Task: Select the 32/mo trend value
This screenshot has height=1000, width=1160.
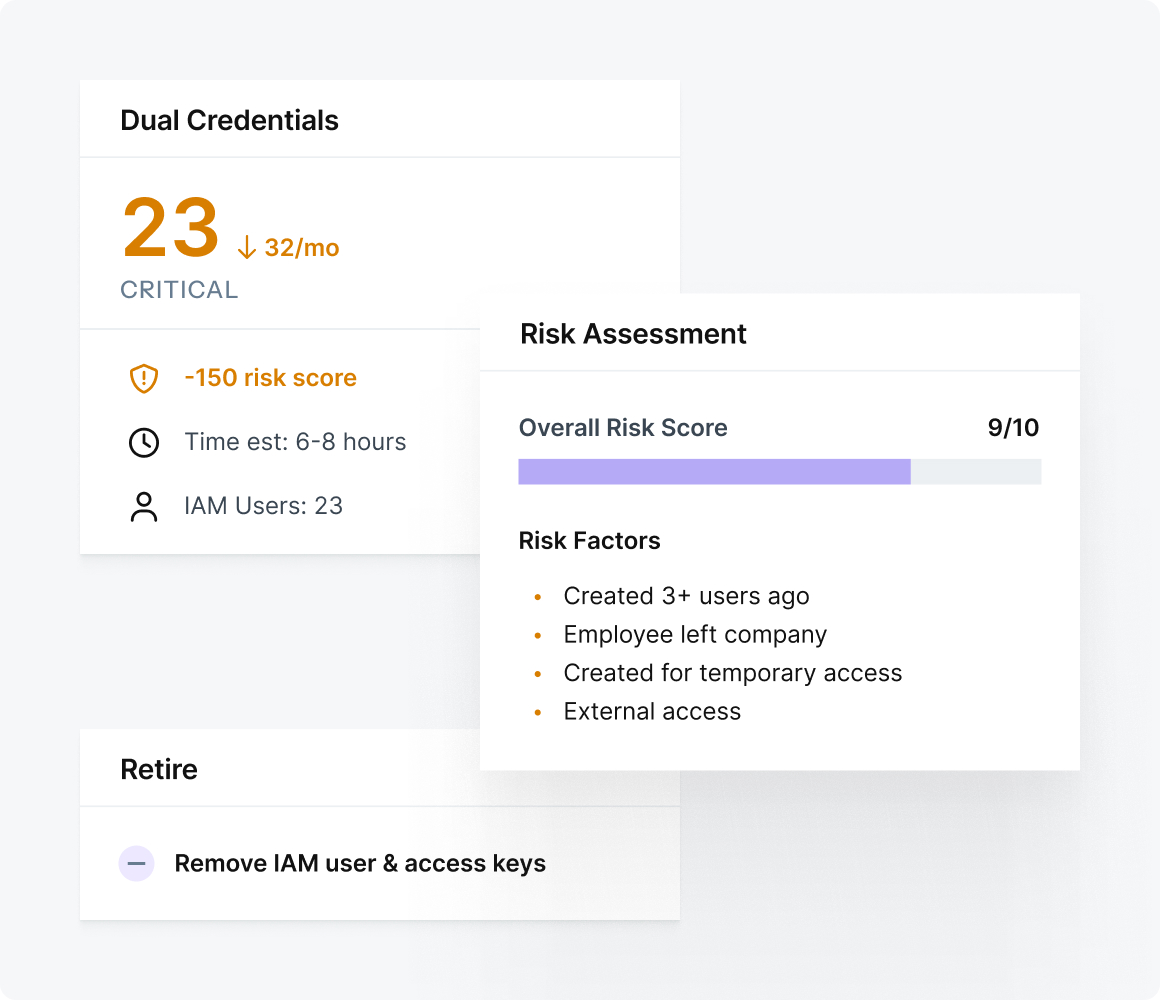Action: click(x=301, y=248)
